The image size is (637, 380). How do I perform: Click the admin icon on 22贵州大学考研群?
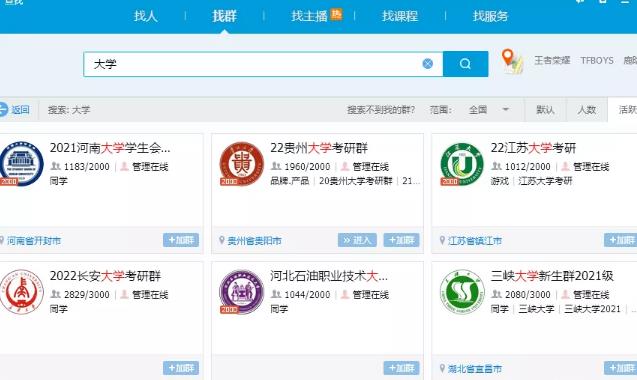click(345, 166)
